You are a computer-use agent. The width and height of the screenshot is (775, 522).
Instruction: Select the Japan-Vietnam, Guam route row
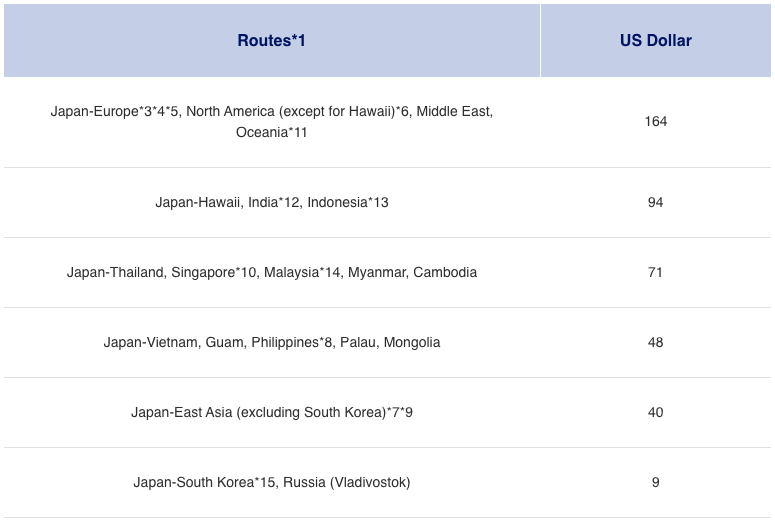tap(271, 342)
